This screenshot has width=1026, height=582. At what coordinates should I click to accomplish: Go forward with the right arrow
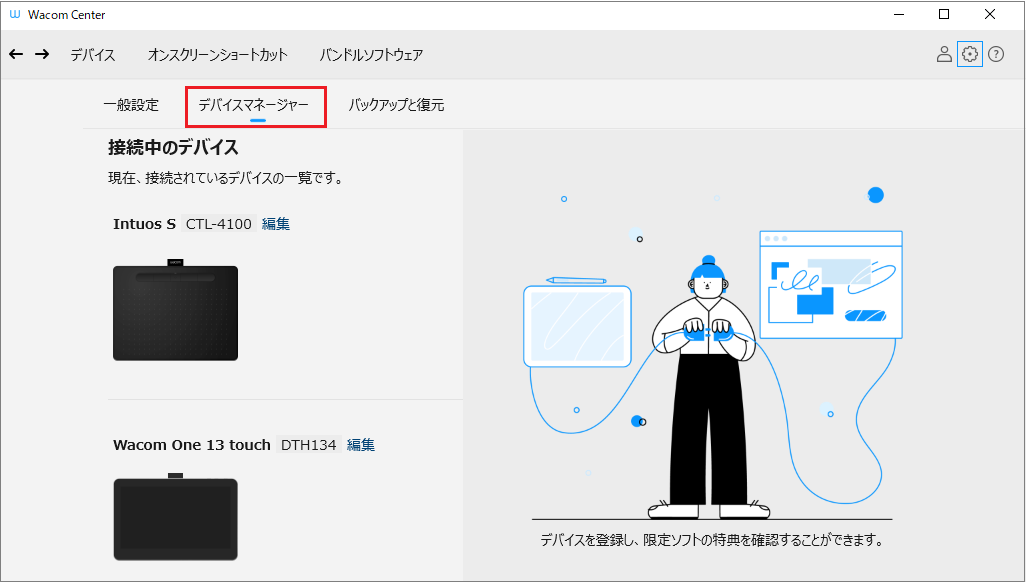42,54
